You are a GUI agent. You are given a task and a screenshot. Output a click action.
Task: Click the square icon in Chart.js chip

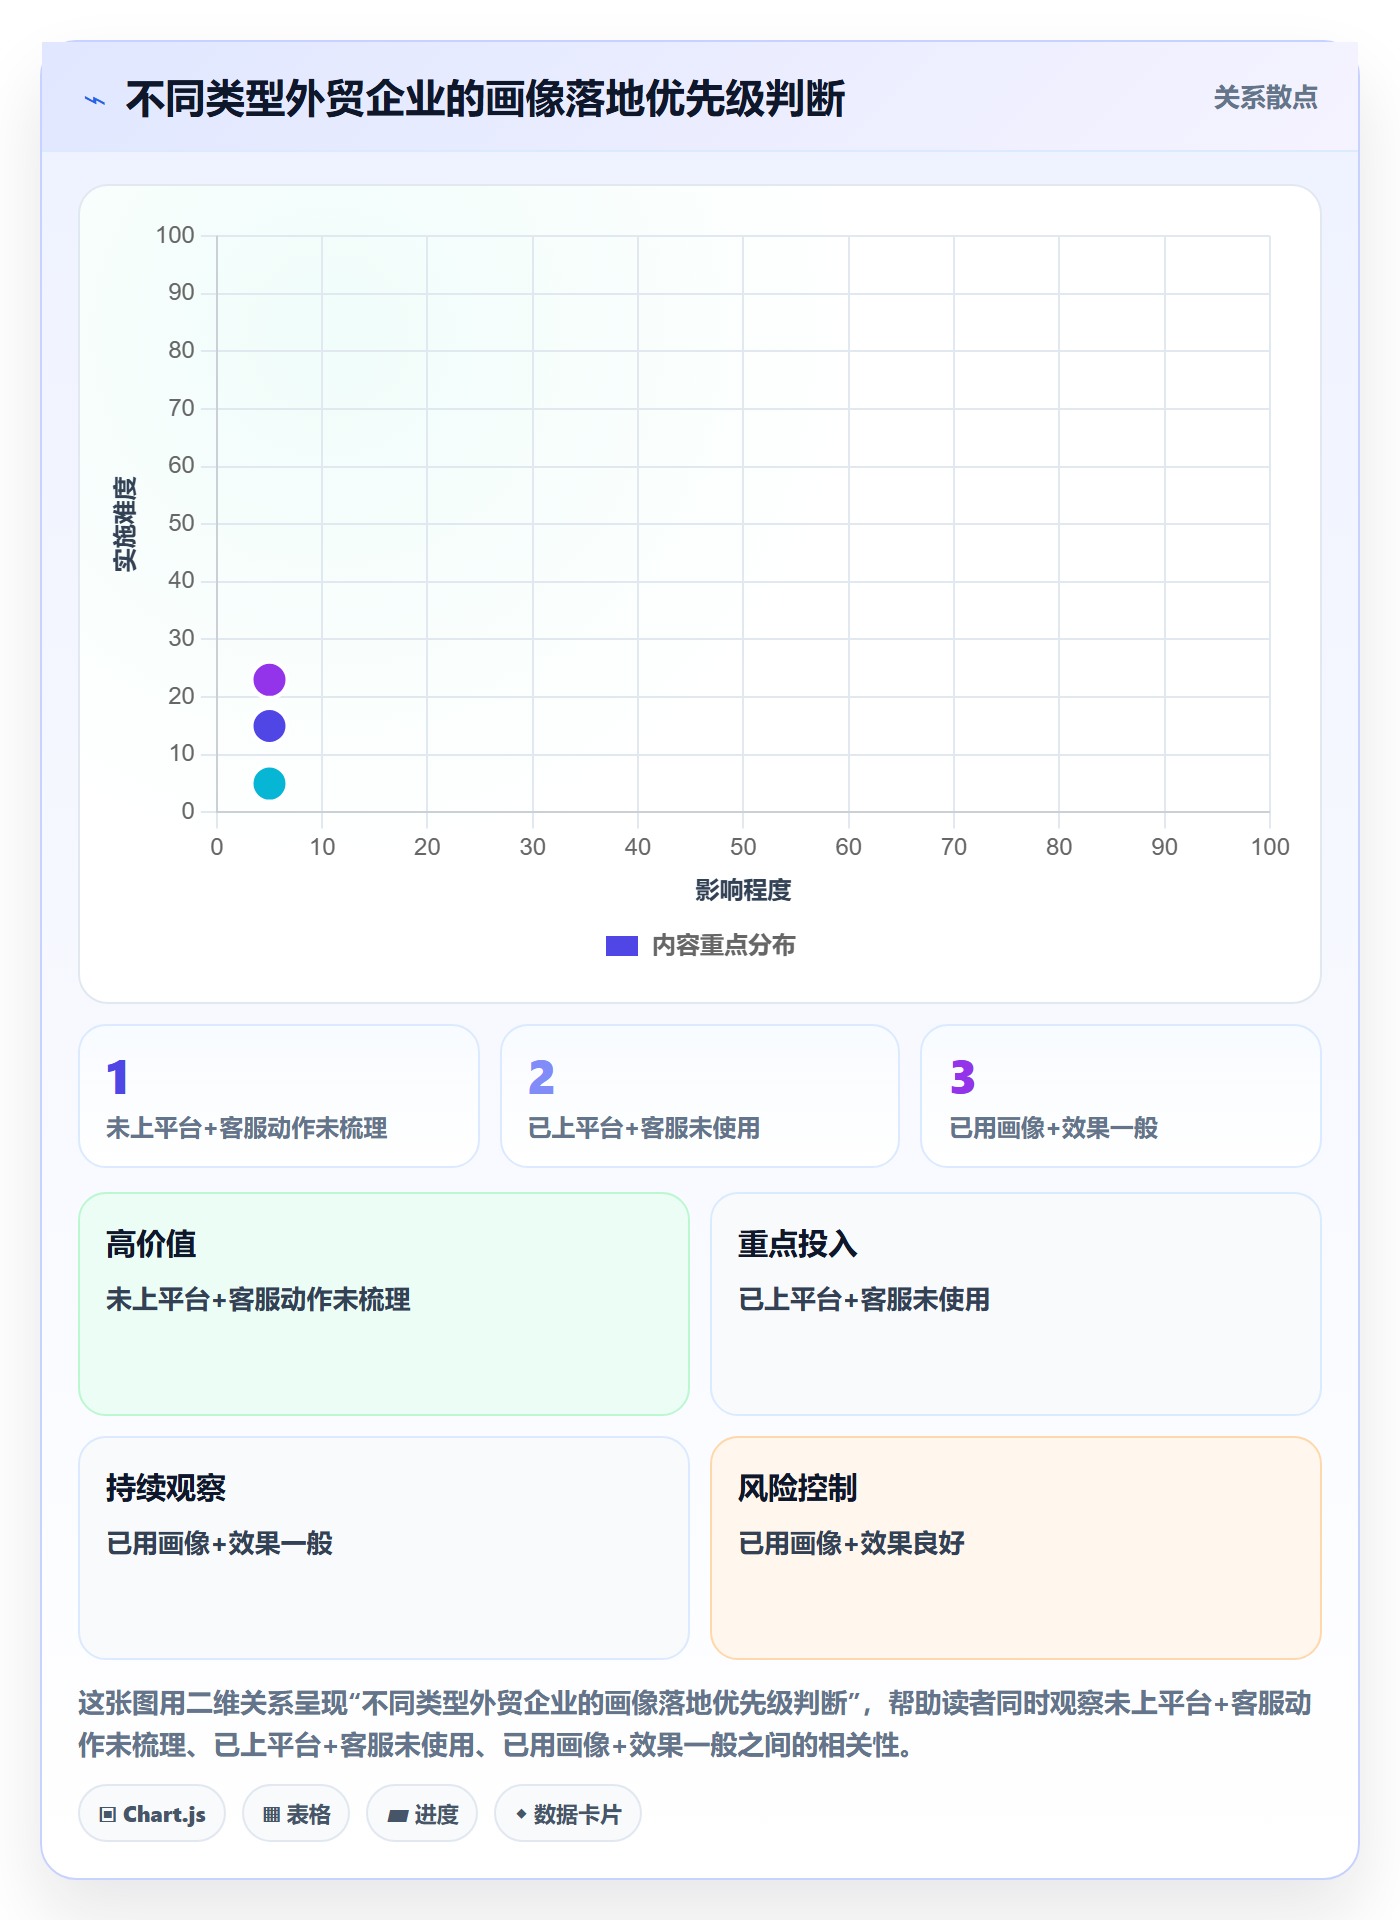coord(108,1815)
